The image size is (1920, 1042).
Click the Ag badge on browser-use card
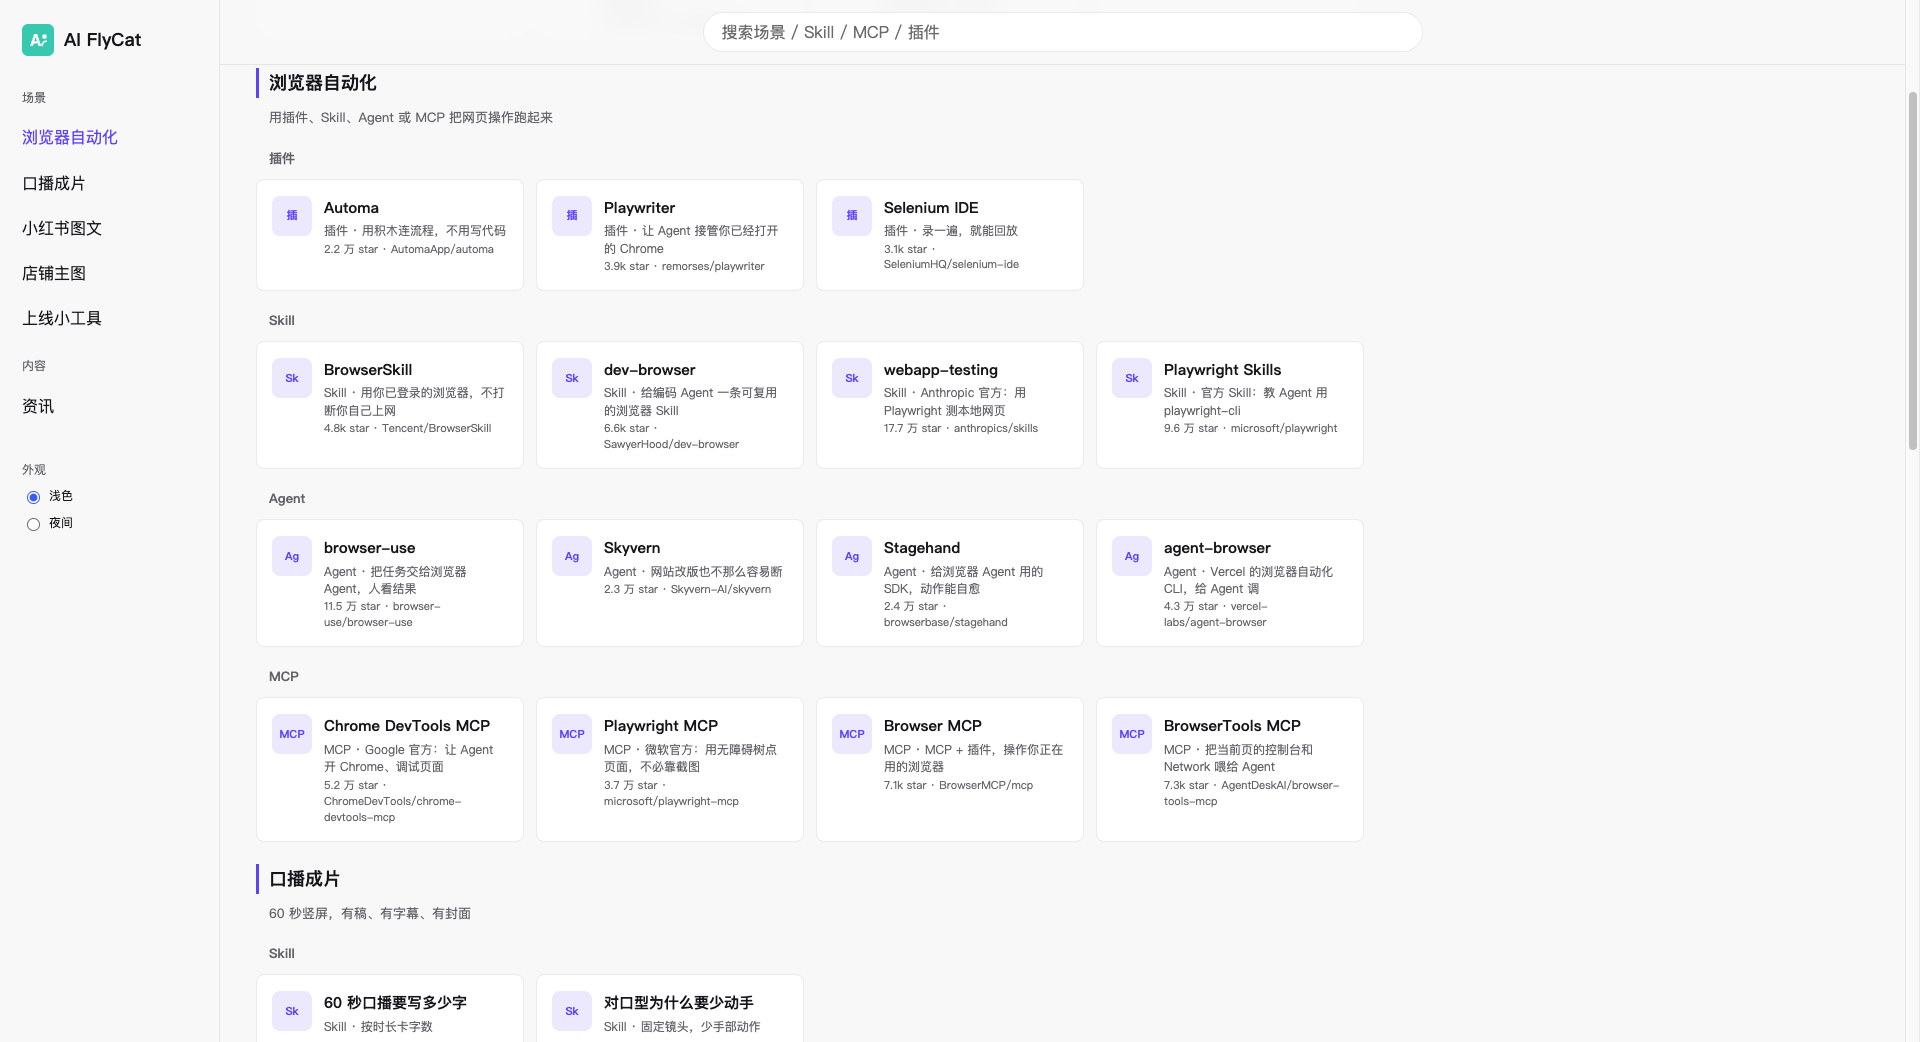coord(292,556)
